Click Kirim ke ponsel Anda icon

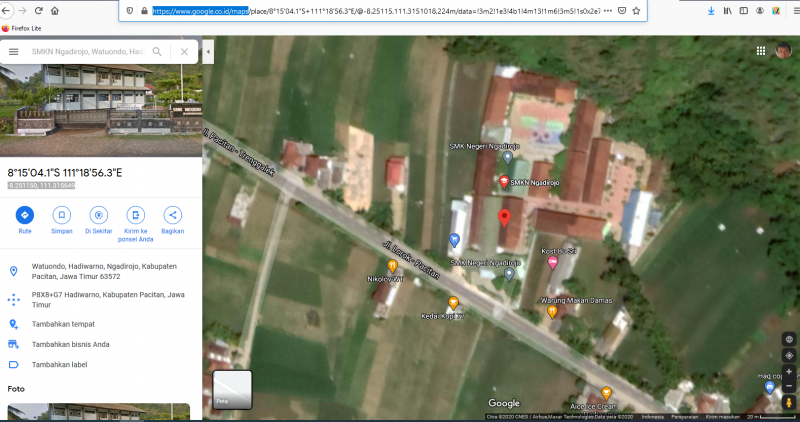click(x=135, y=215)
